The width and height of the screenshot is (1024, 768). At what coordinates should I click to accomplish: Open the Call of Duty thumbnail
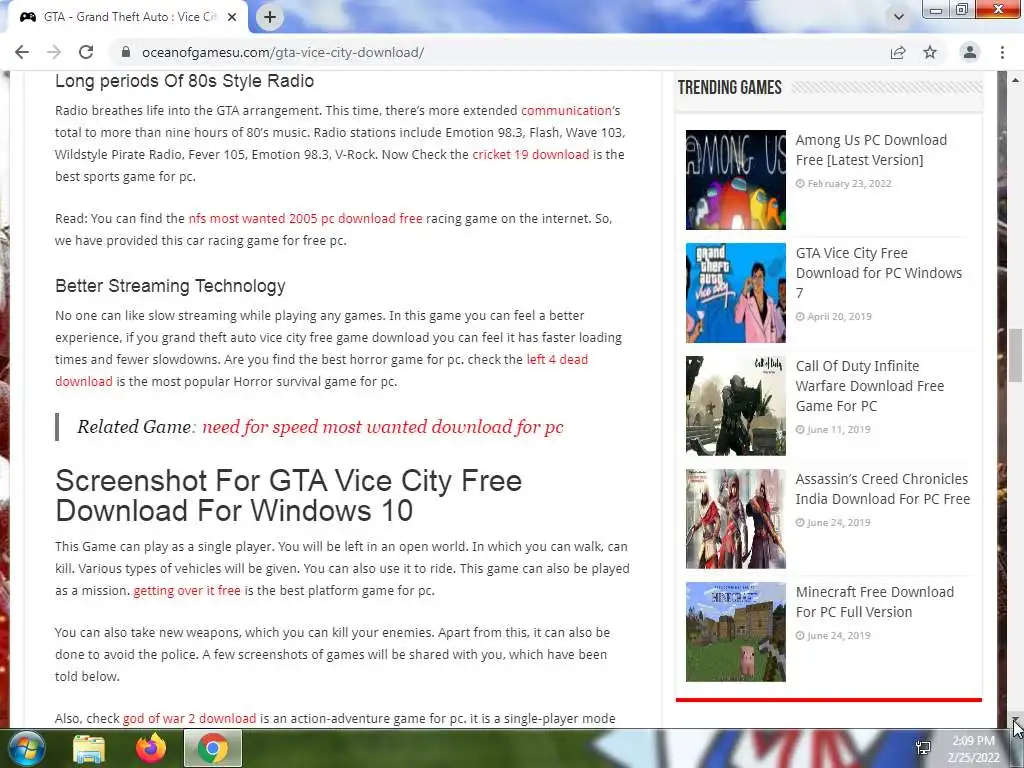coord(735,406)
